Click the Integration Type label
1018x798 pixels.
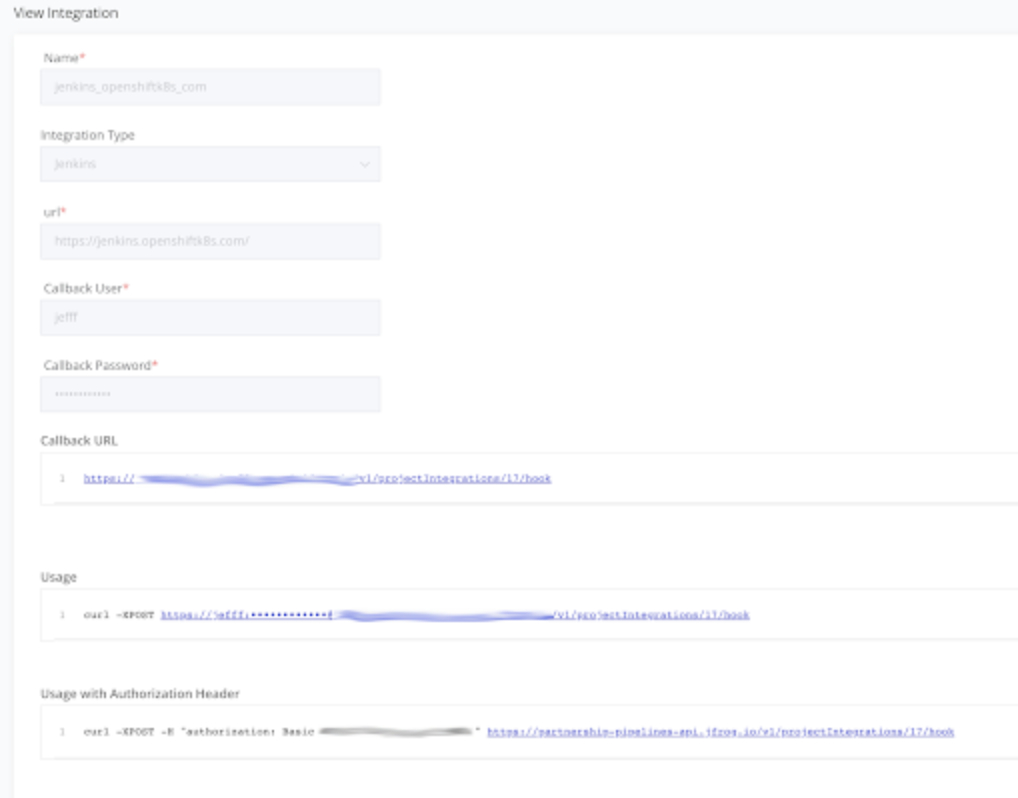tap(88, 134)
